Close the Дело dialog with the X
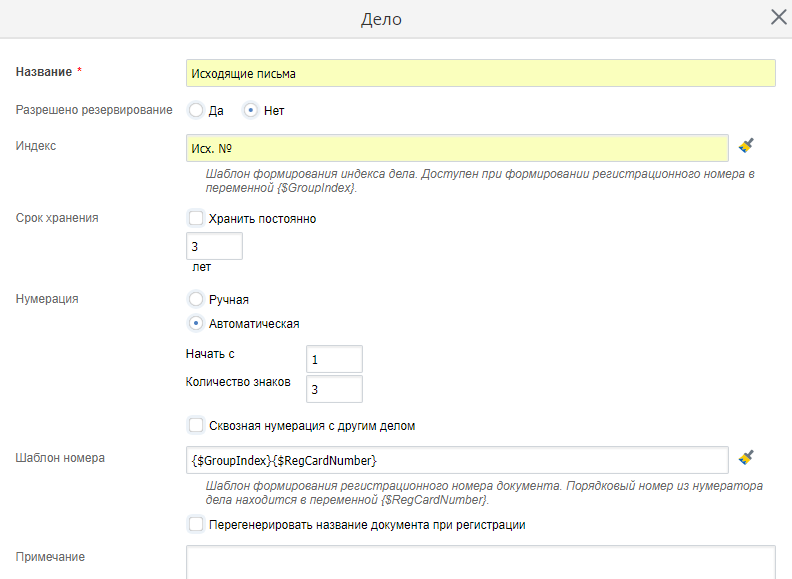The width and height of the screenshot is (792, 579). [x=778, y=17]
